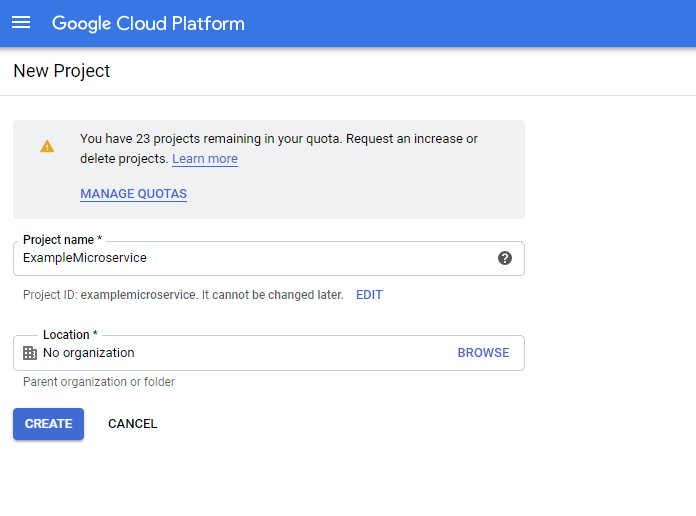Screen dimensions: 696x516
Task: Click the ExampleMicroservice text in name field
Action: [x=85, y=258]
